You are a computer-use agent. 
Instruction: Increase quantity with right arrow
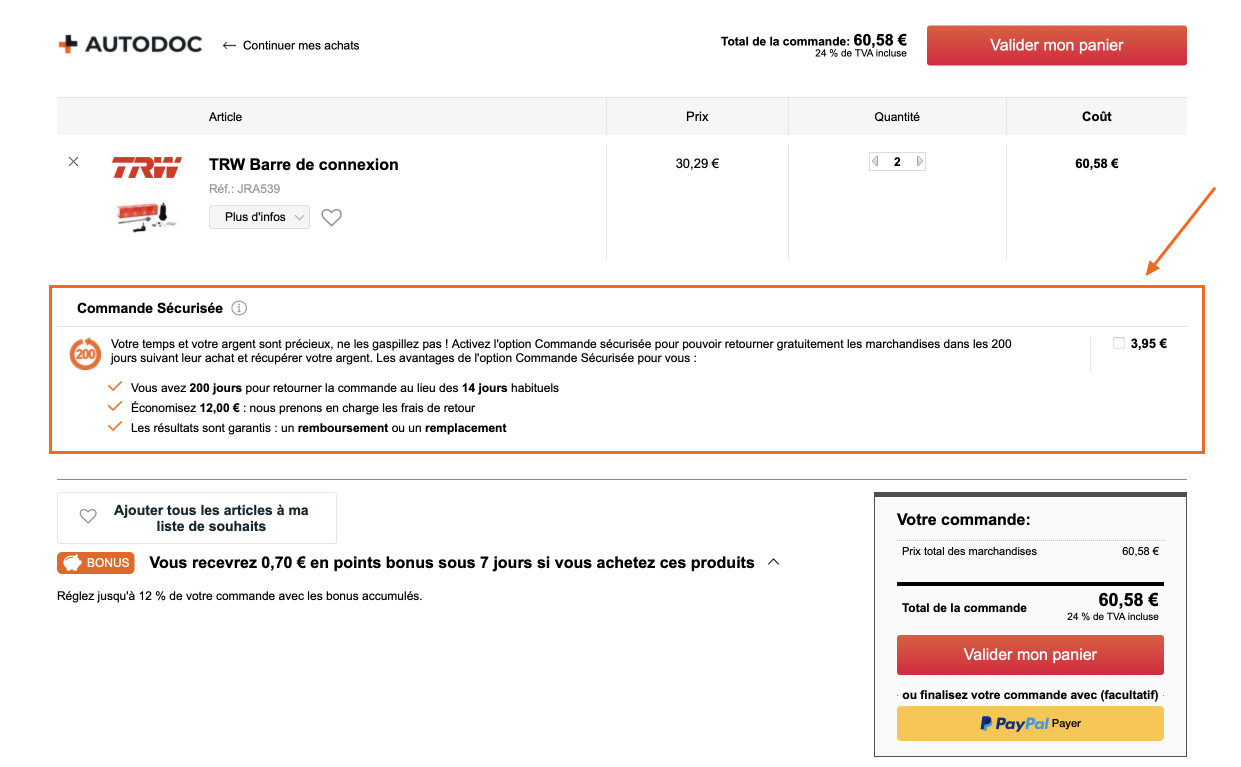click(x=919, y=162)
